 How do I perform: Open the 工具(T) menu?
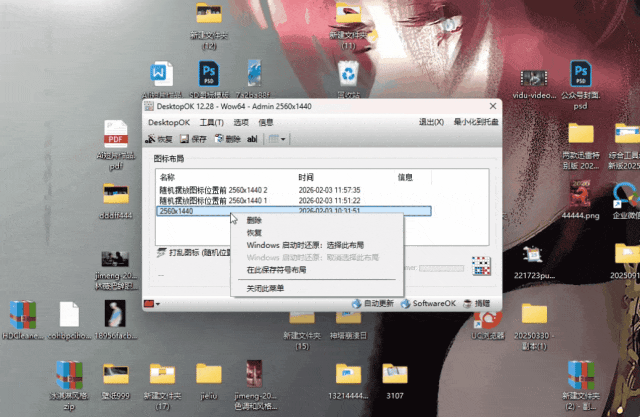tap(211, 122)
